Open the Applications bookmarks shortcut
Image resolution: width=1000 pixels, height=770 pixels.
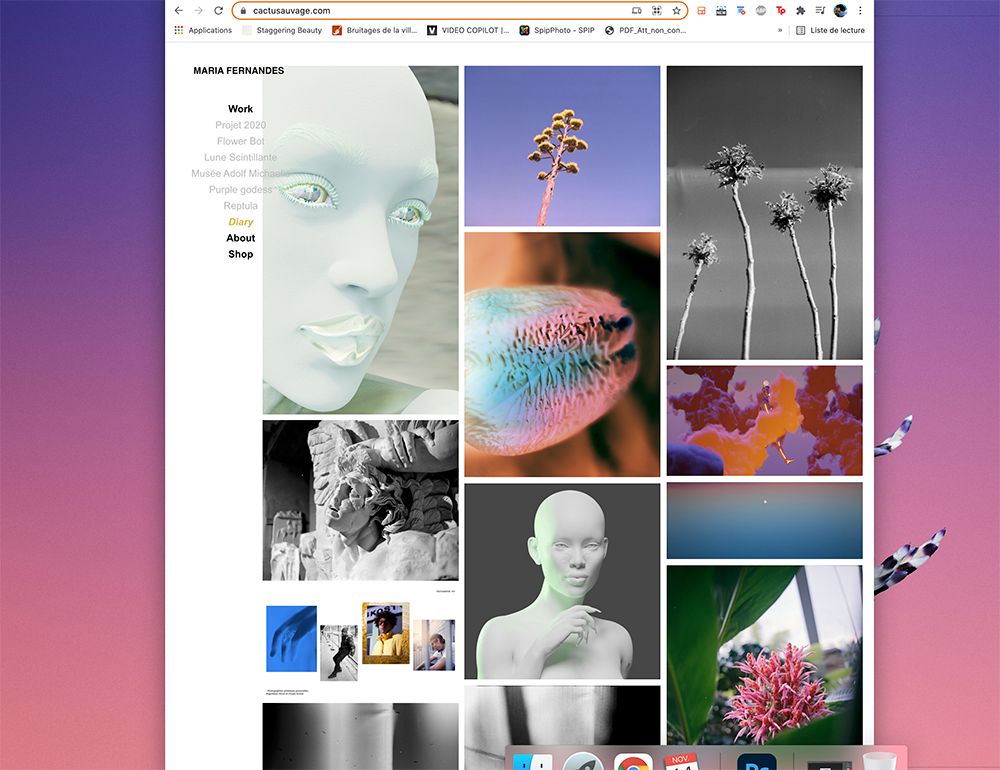click(203, 30)
